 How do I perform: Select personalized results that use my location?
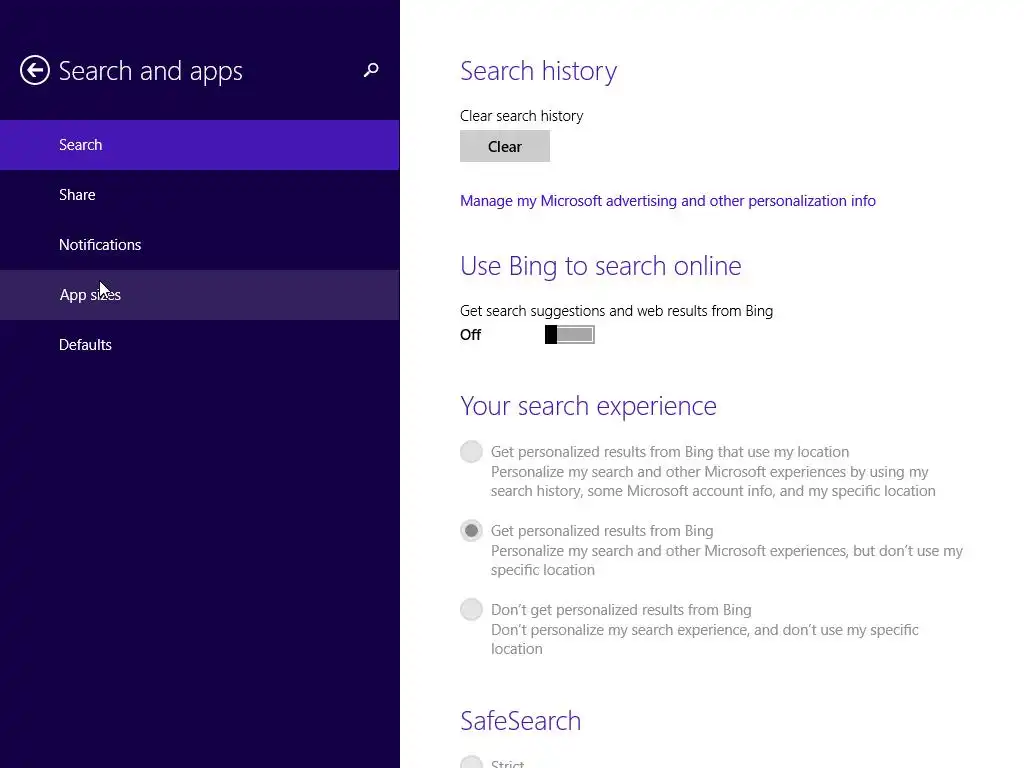pyautogui.click(x=471, y=452)
